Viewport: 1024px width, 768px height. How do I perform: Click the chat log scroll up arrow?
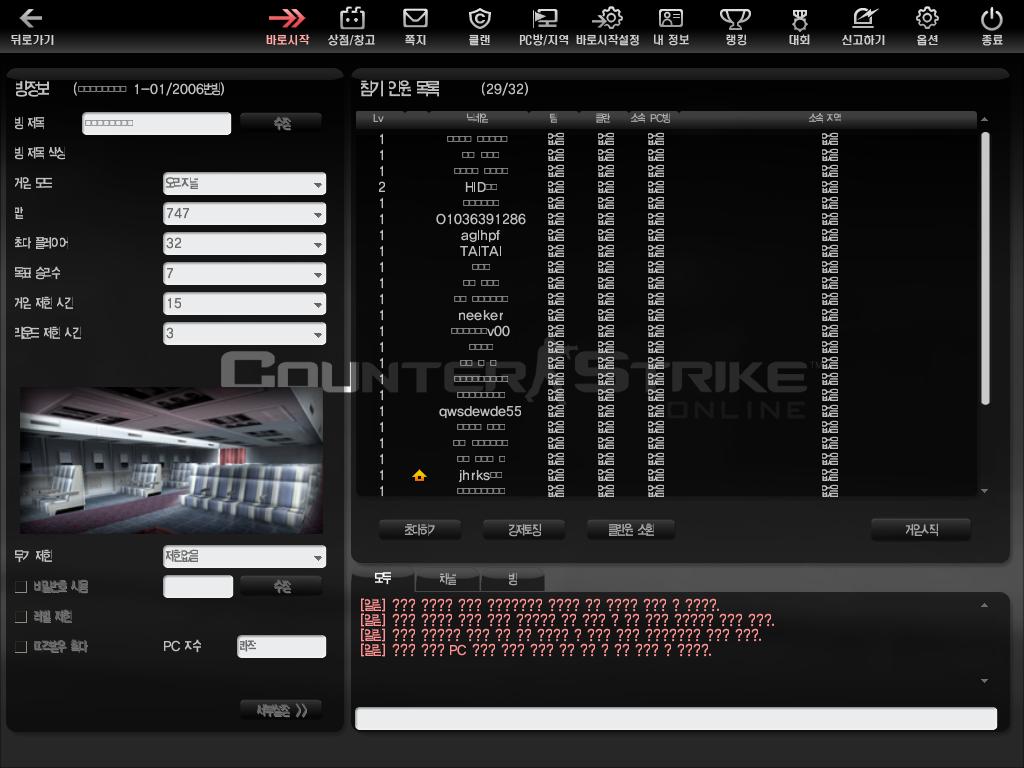pyautogui.click(x=984, y=606)
